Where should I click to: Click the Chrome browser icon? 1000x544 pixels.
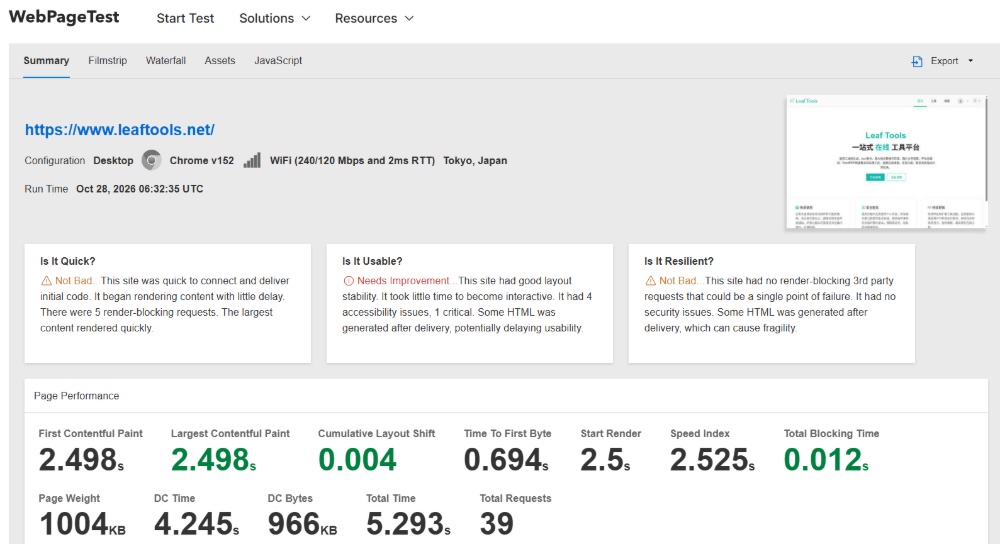coord(151,160)
